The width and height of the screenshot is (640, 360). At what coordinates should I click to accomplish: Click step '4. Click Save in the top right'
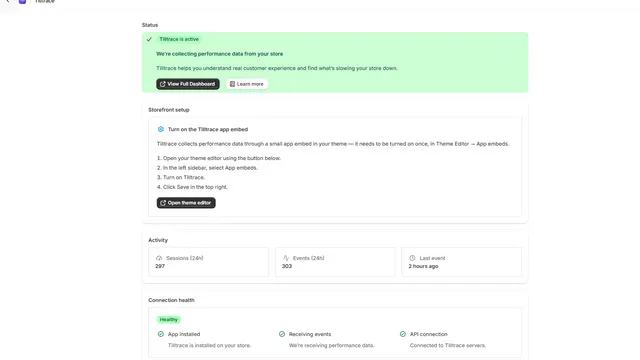click(x=192, y=187)
